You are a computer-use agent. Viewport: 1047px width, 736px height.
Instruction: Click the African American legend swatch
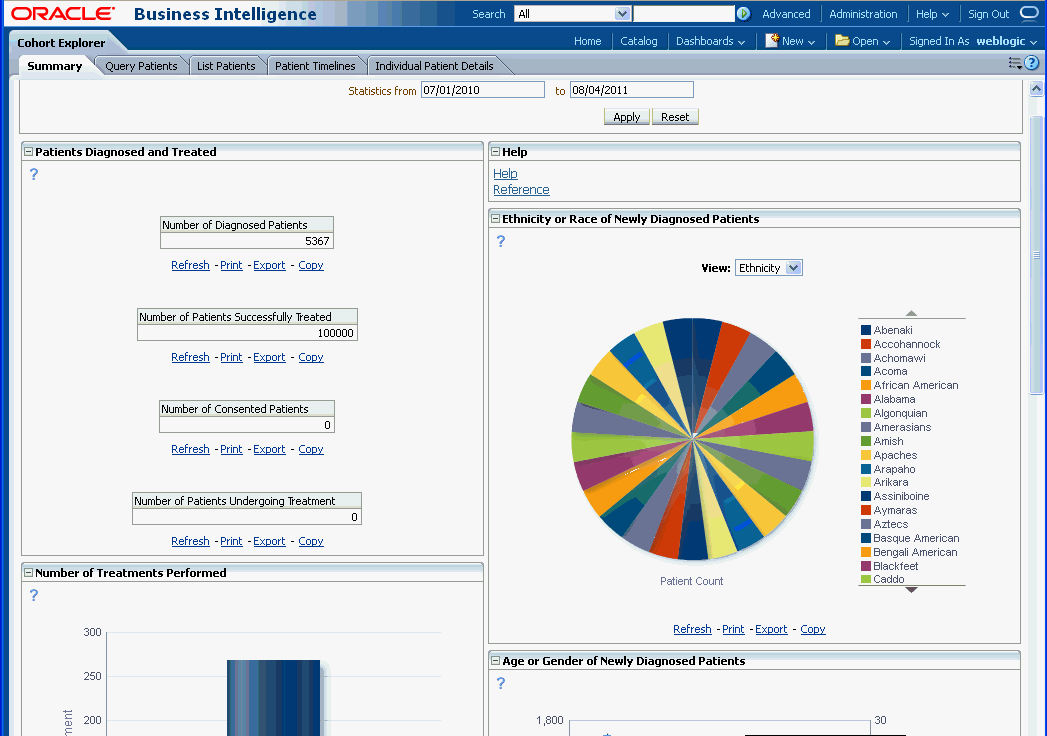866,385
